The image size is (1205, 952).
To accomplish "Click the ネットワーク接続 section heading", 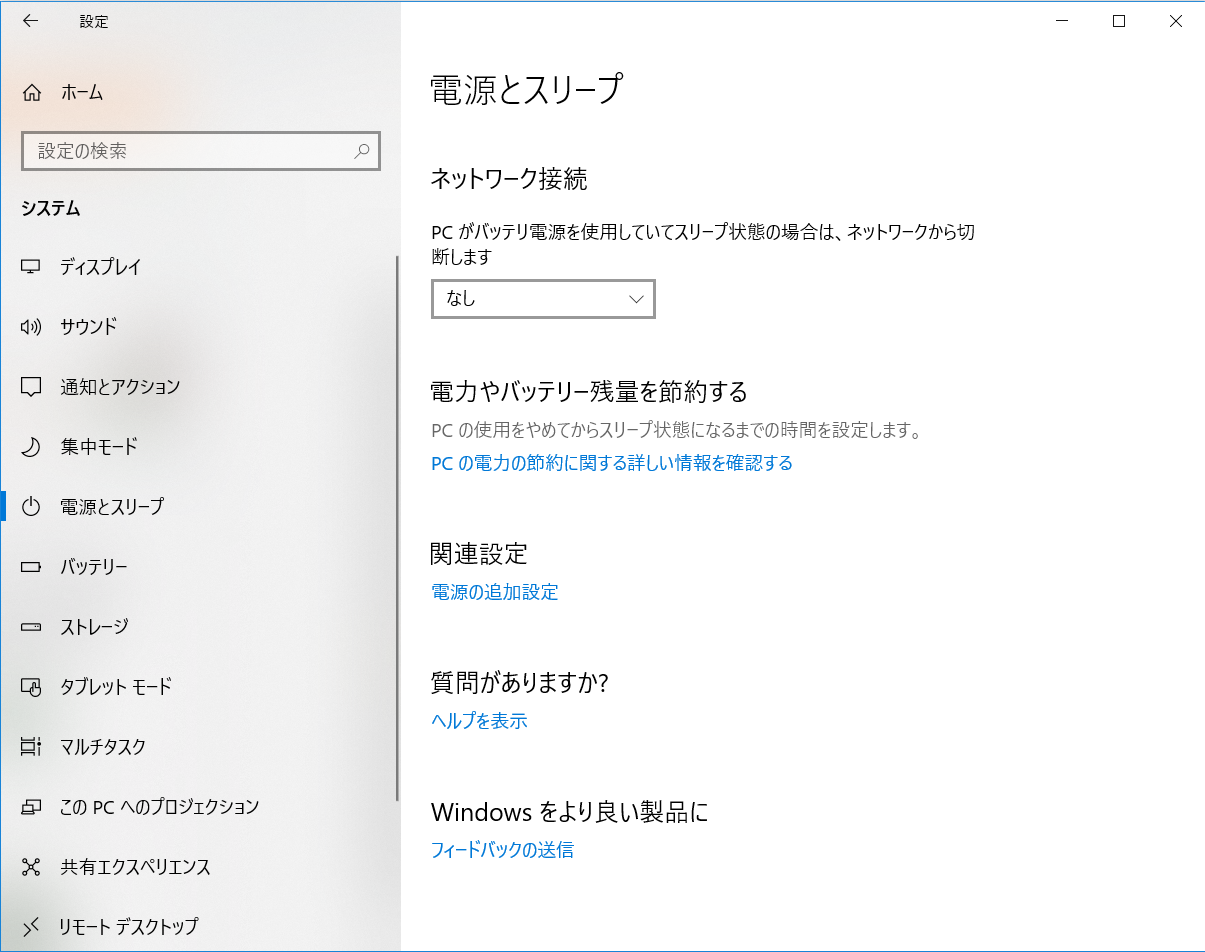I will point(509,179).
